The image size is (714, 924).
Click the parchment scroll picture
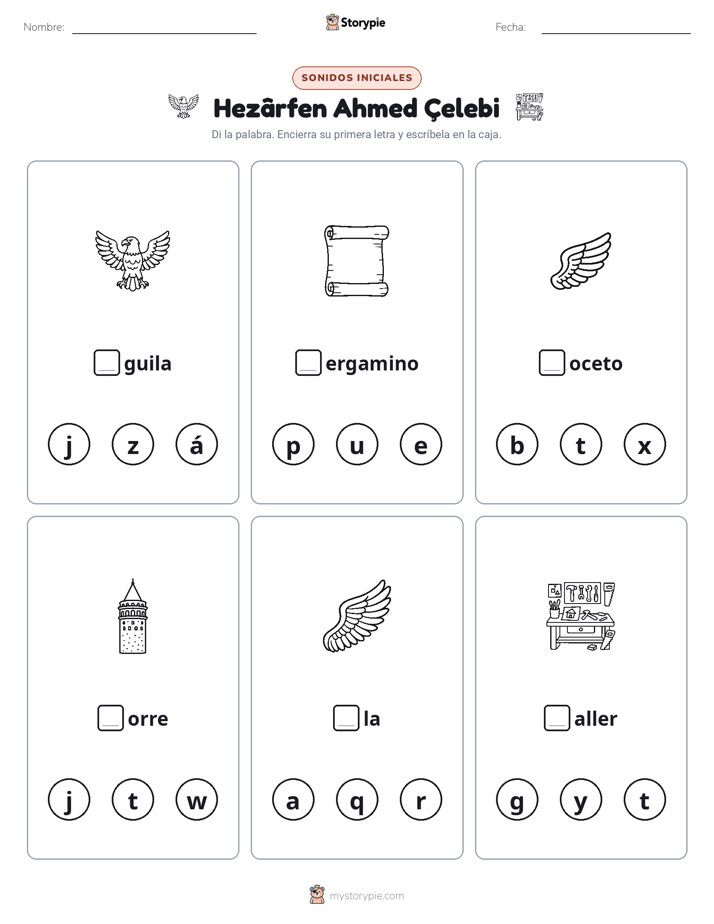tap(357, 260)
